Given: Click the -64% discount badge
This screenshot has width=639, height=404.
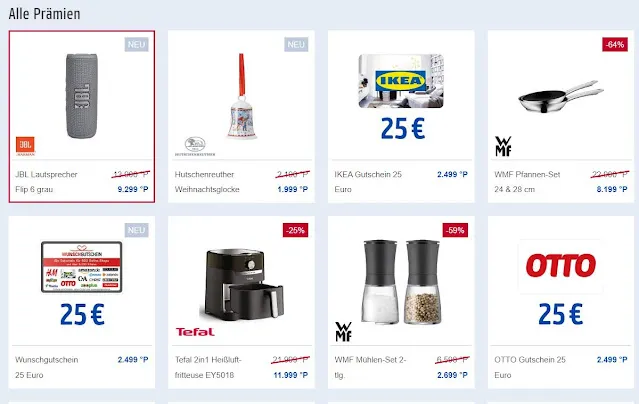Looking at the screenshot, I should click(614, 44).
